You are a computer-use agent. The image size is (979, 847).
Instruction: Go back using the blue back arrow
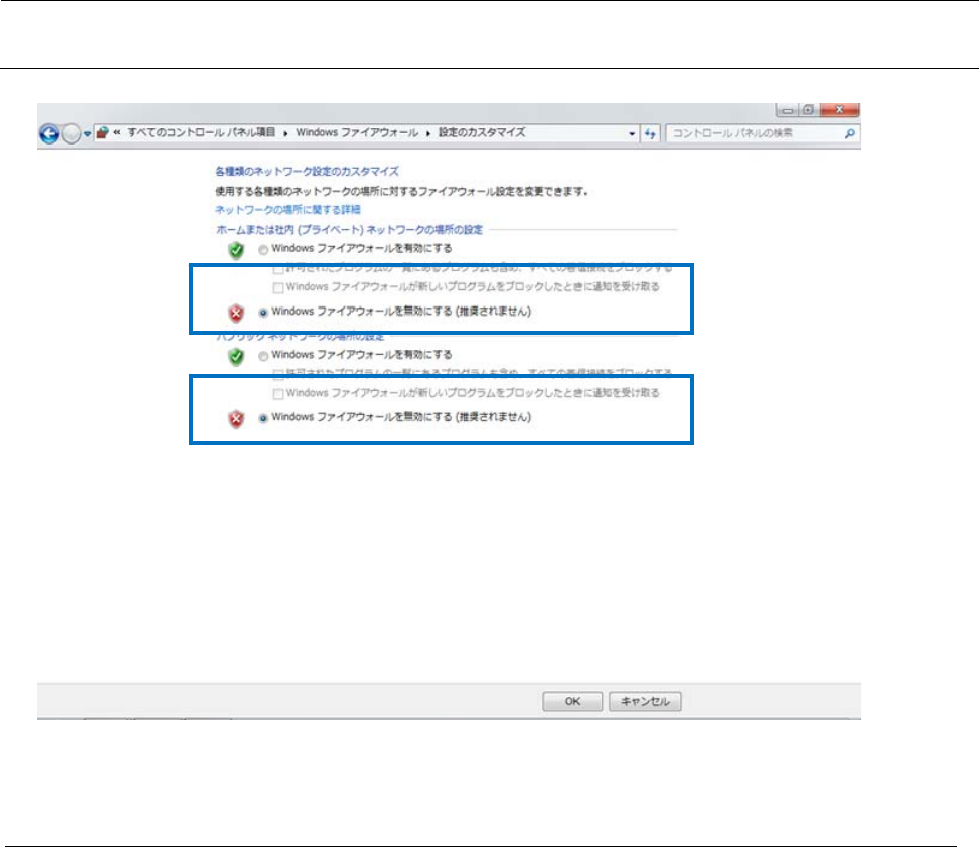click(49, 134)
